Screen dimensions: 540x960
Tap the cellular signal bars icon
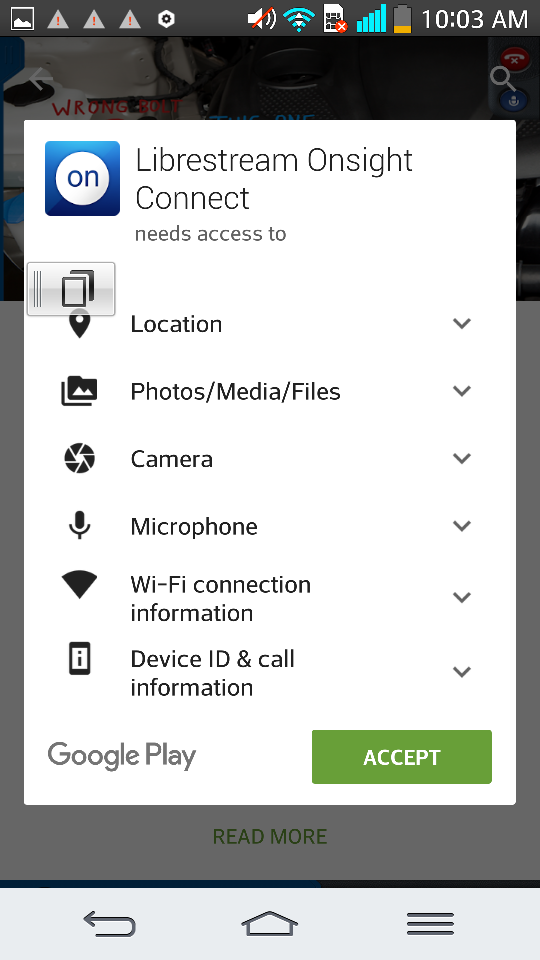coord(371,18)
